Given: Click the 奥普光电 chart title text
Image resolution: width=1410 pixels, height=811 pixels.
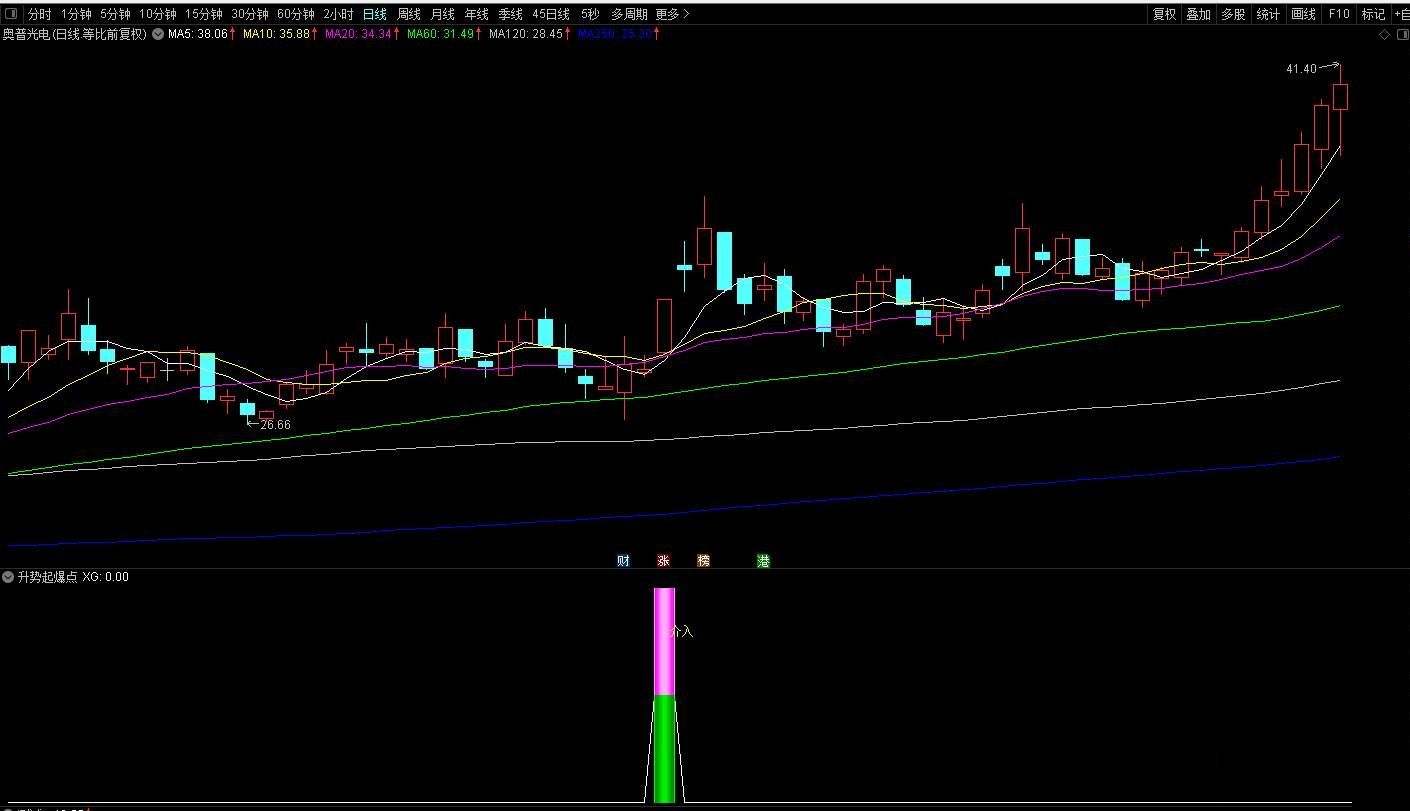Looking at the screenshot, I should (x=74, y=34).
